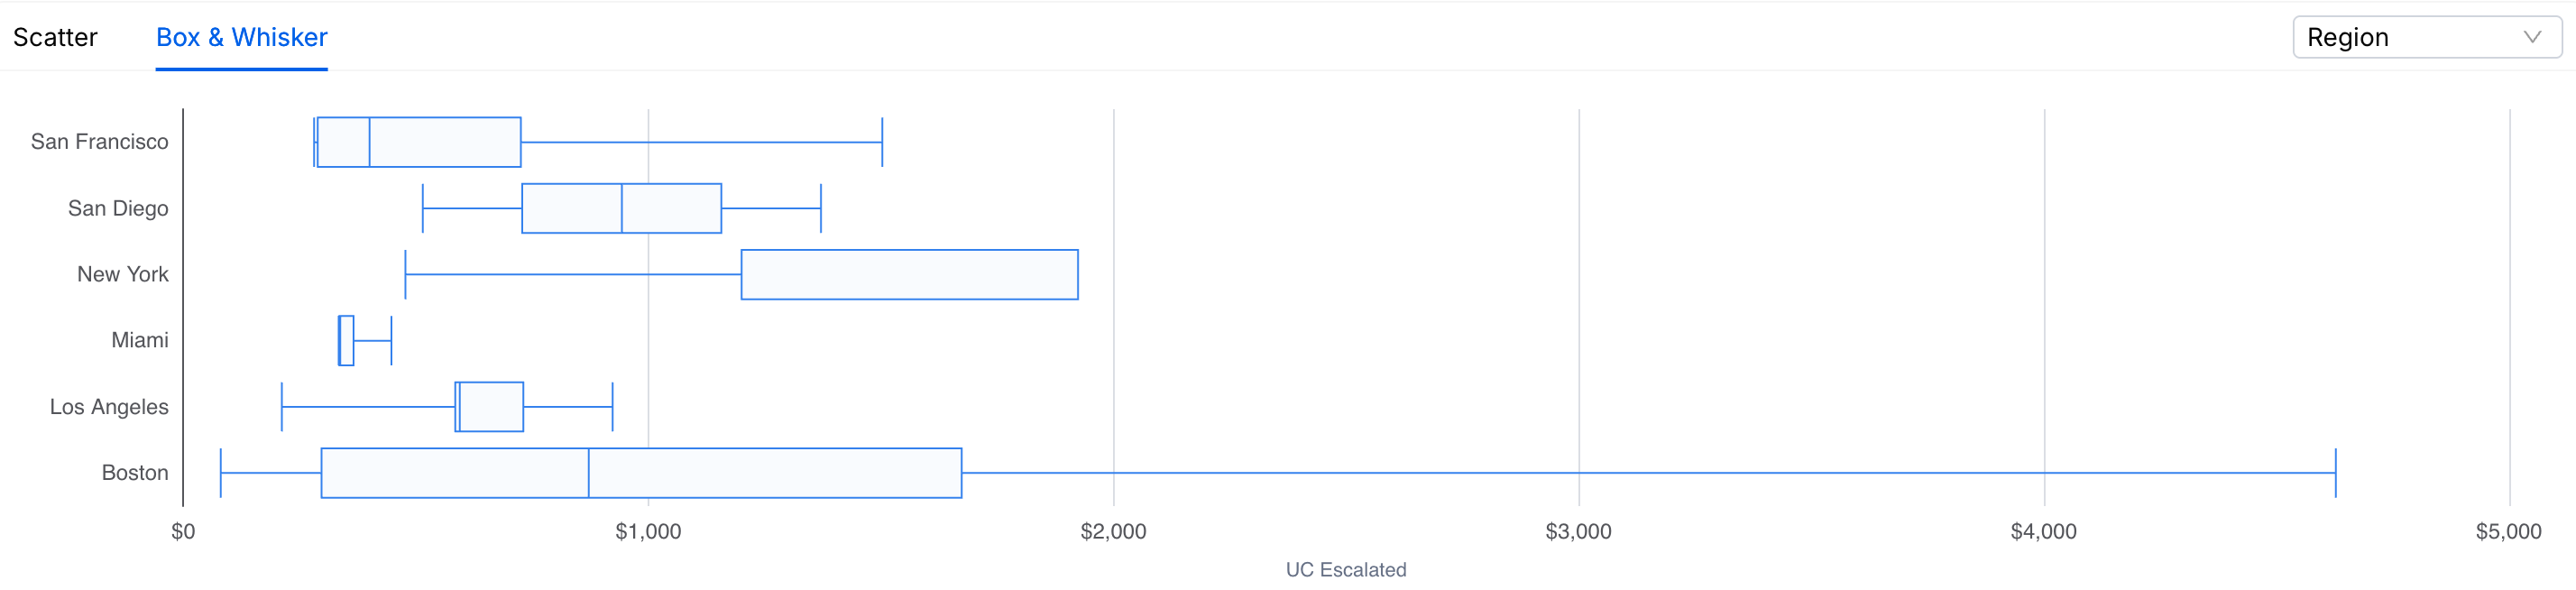Click the New York box plot box

coord(909,274)
